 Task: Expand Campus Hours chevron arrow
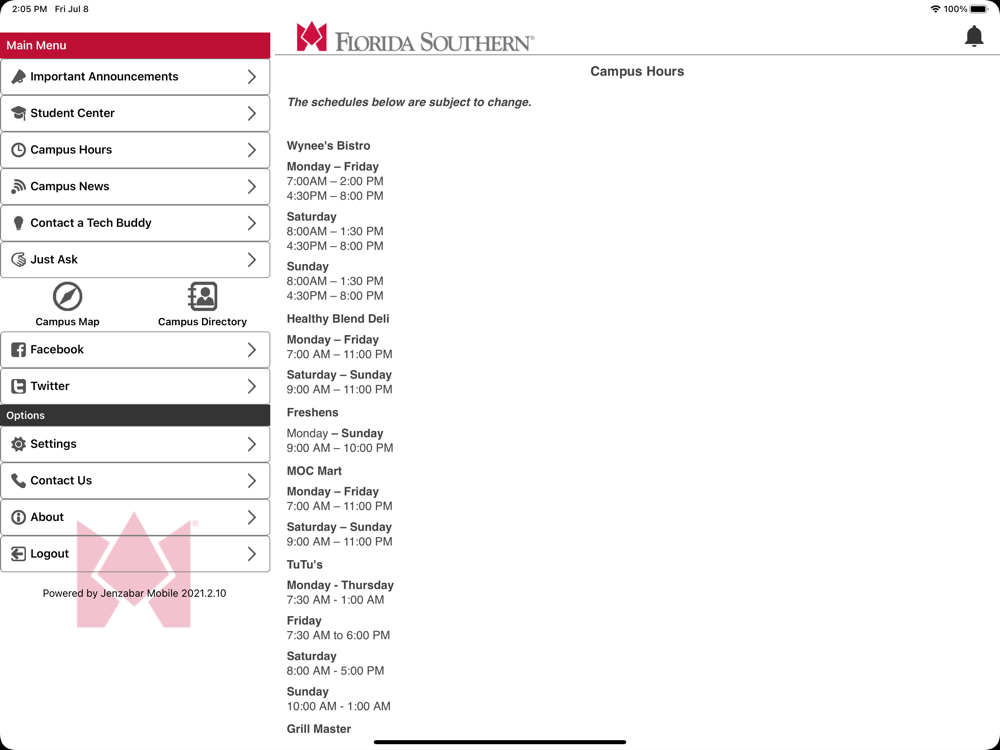pyautogui.click(x=252, y=150)
